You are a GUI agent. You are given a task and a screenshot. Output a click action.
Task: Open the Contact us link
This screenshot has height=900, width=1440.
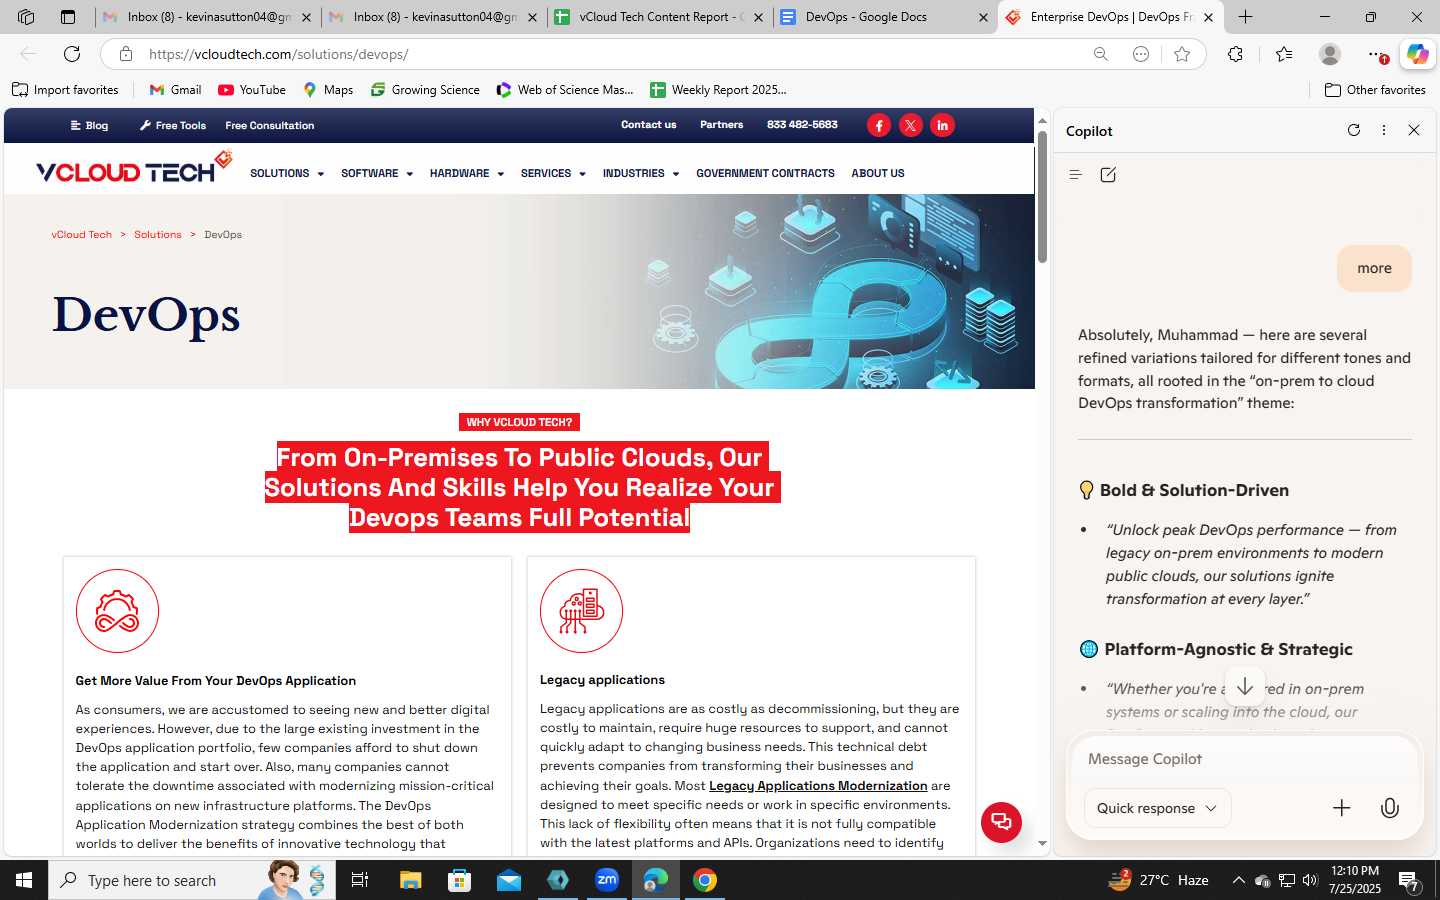click(648, 125)
